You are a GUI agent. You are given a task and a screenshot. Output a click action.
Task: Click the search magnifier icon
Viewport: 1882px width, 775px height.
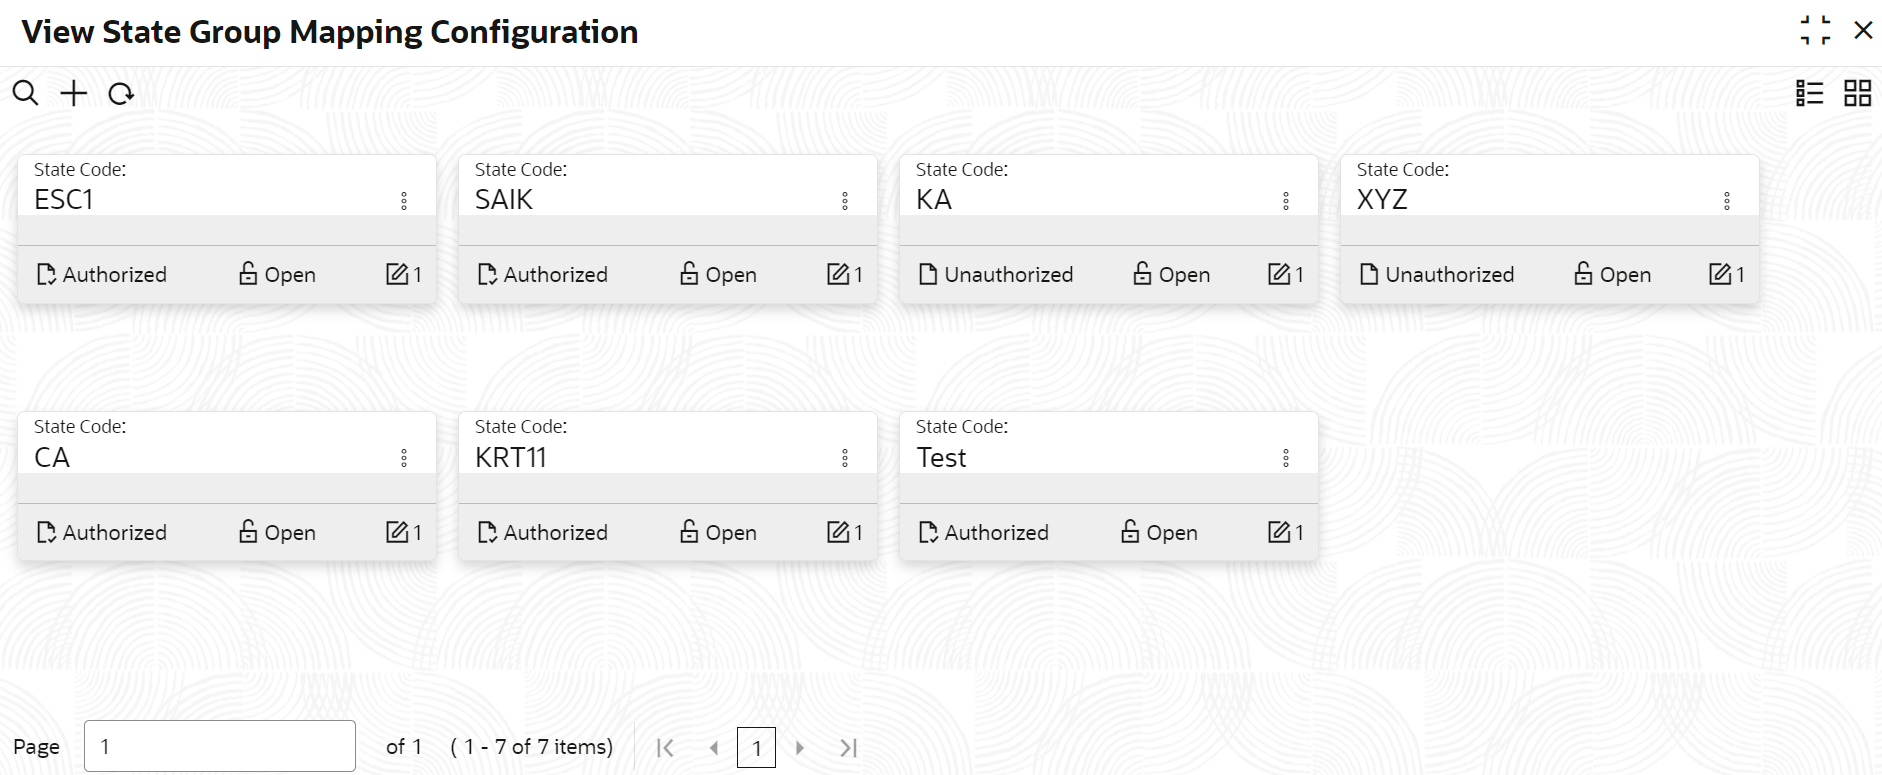point(25,93)
